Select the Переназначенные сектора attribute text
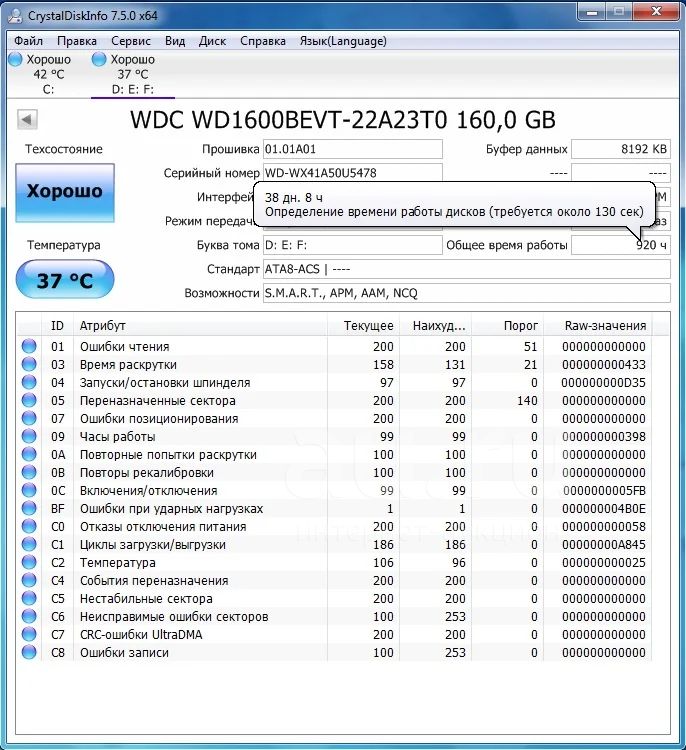 [x=157, y=401]
